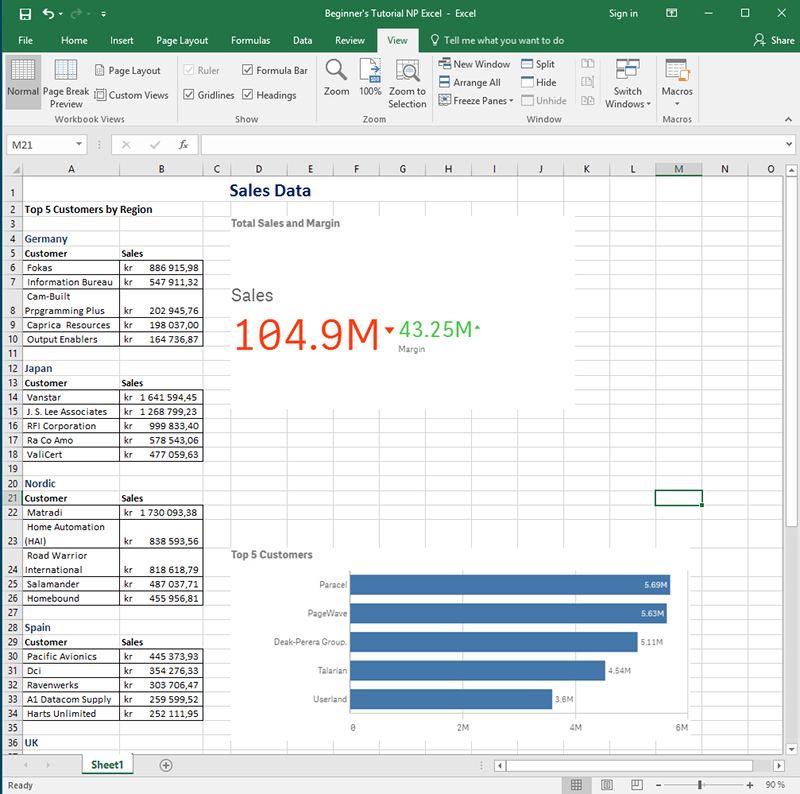Click the Sign in link
Viewport: 800px width, 794px height.
[x=623, y=13]
